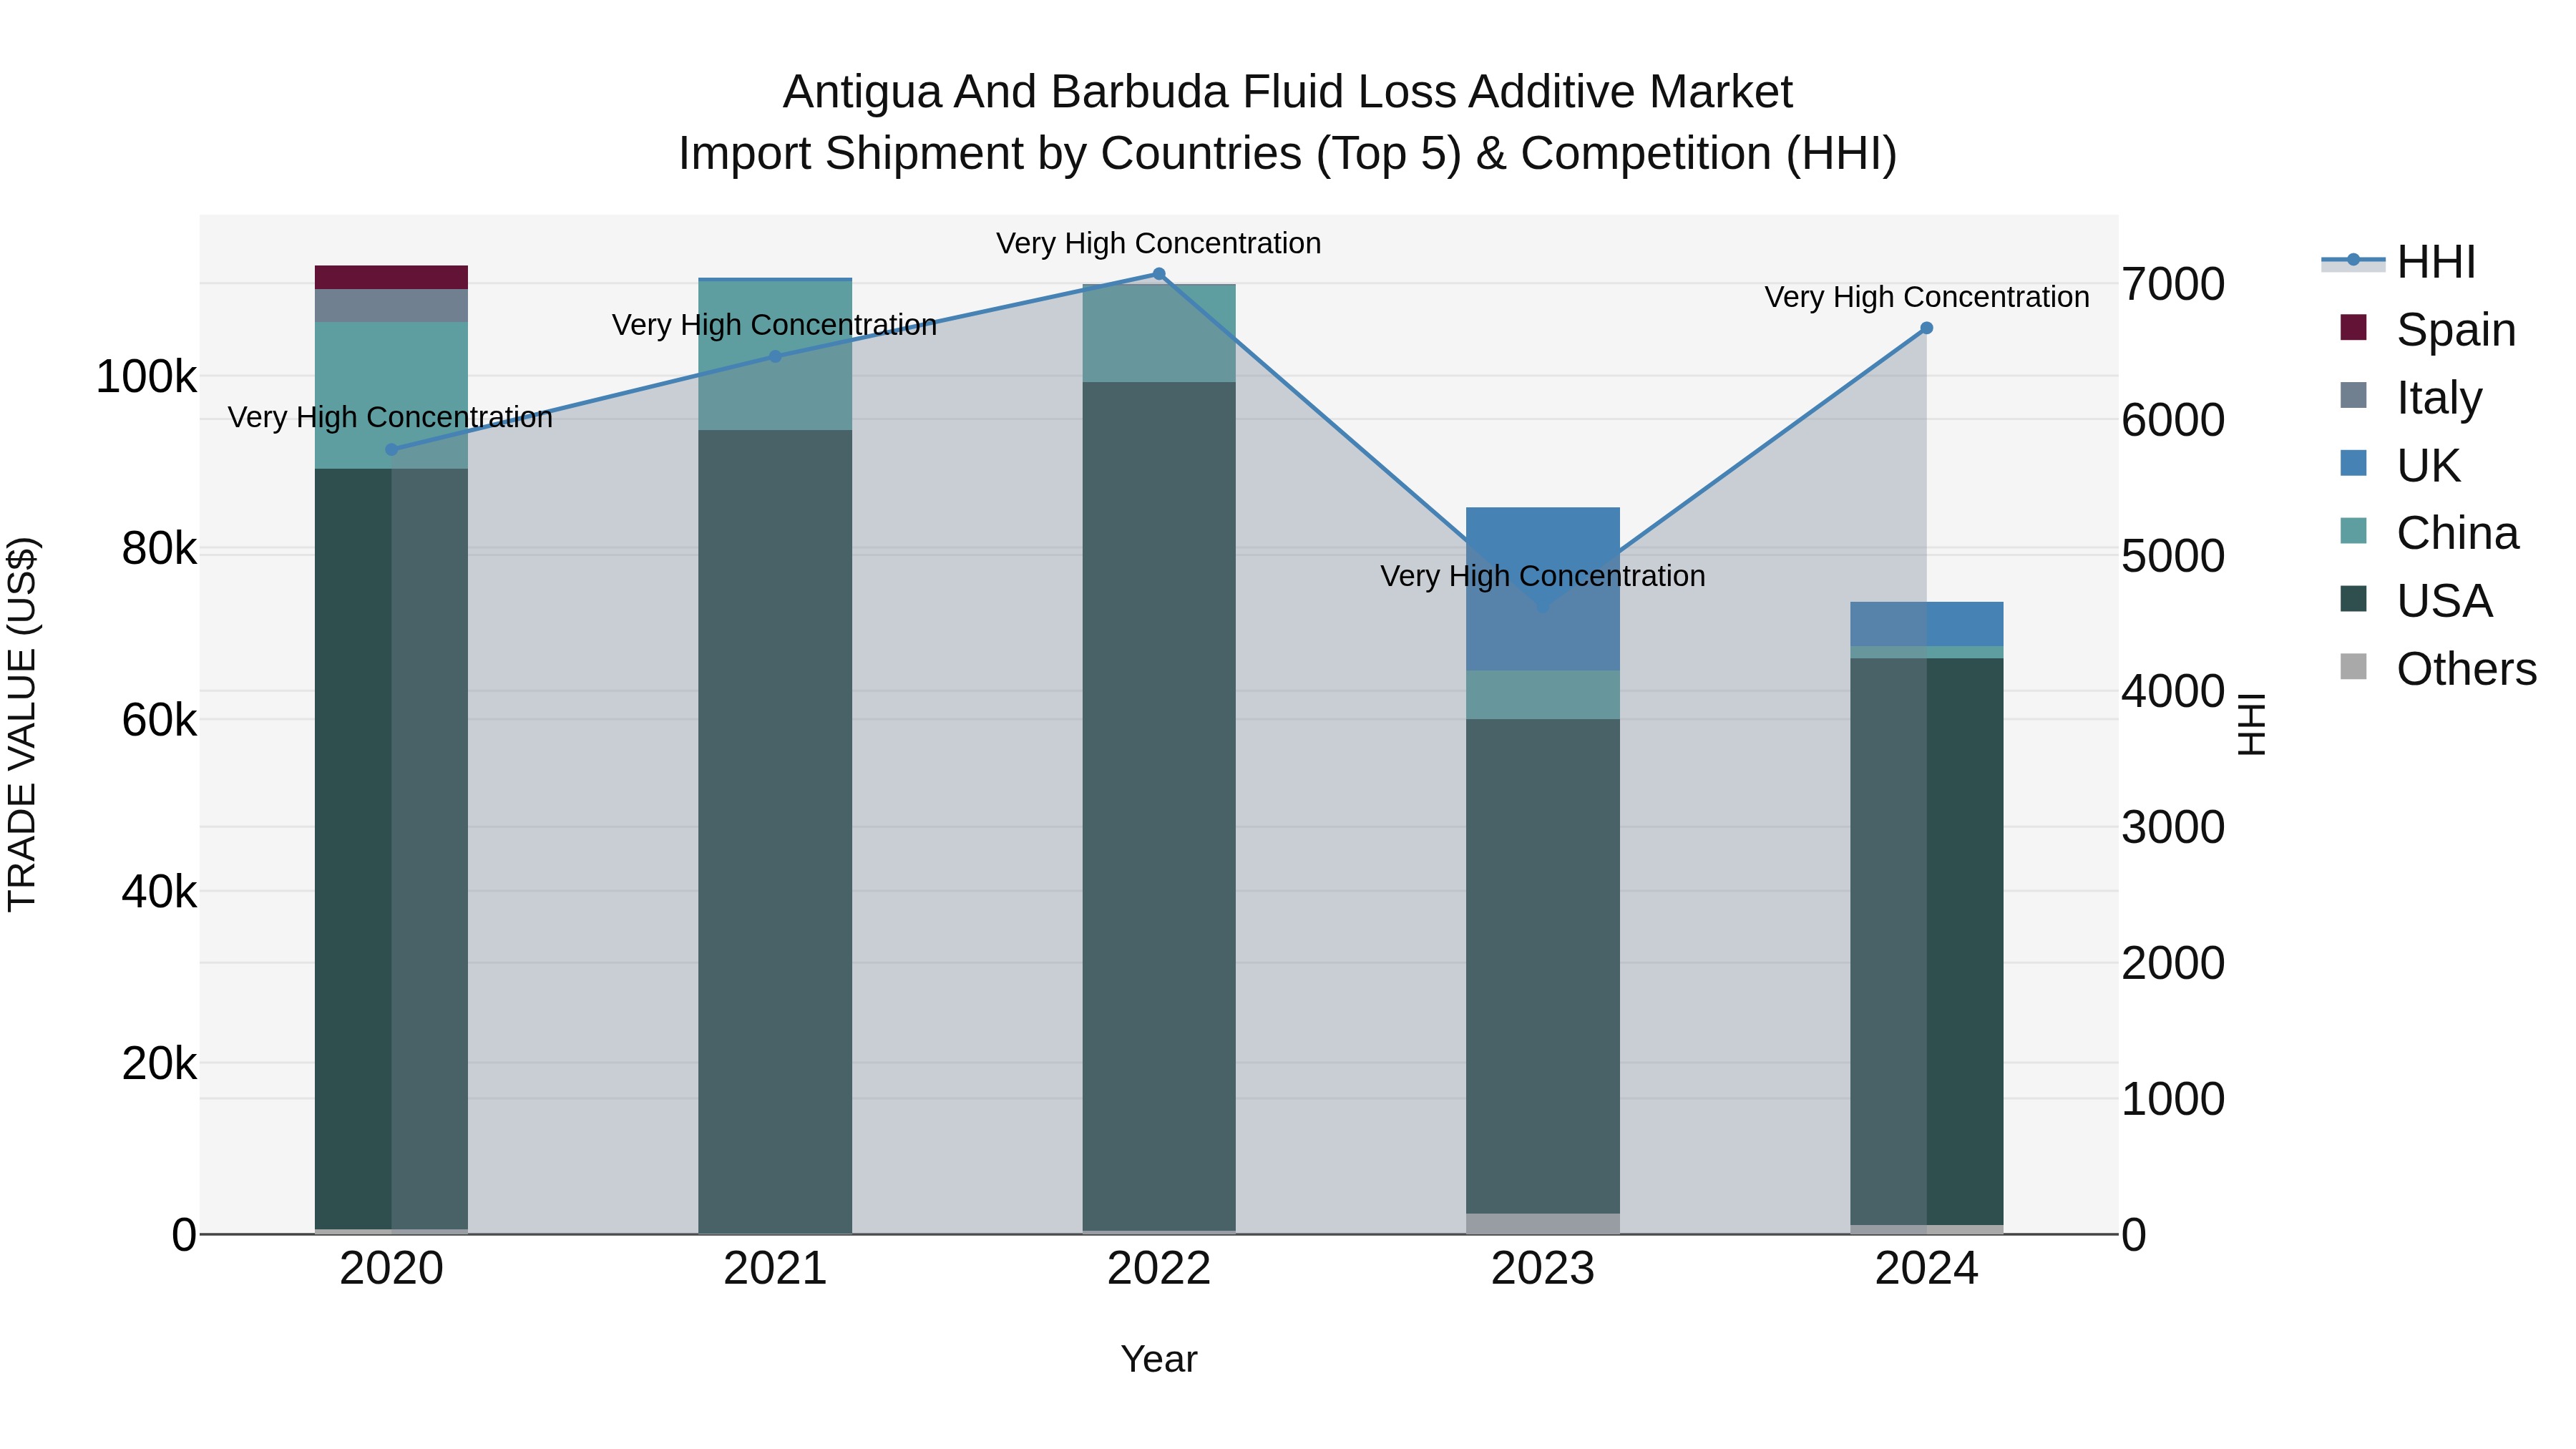Click the China segment of 2023 bar
The width and height of the screenshot is (2576, 1449).
point(1543,695)
